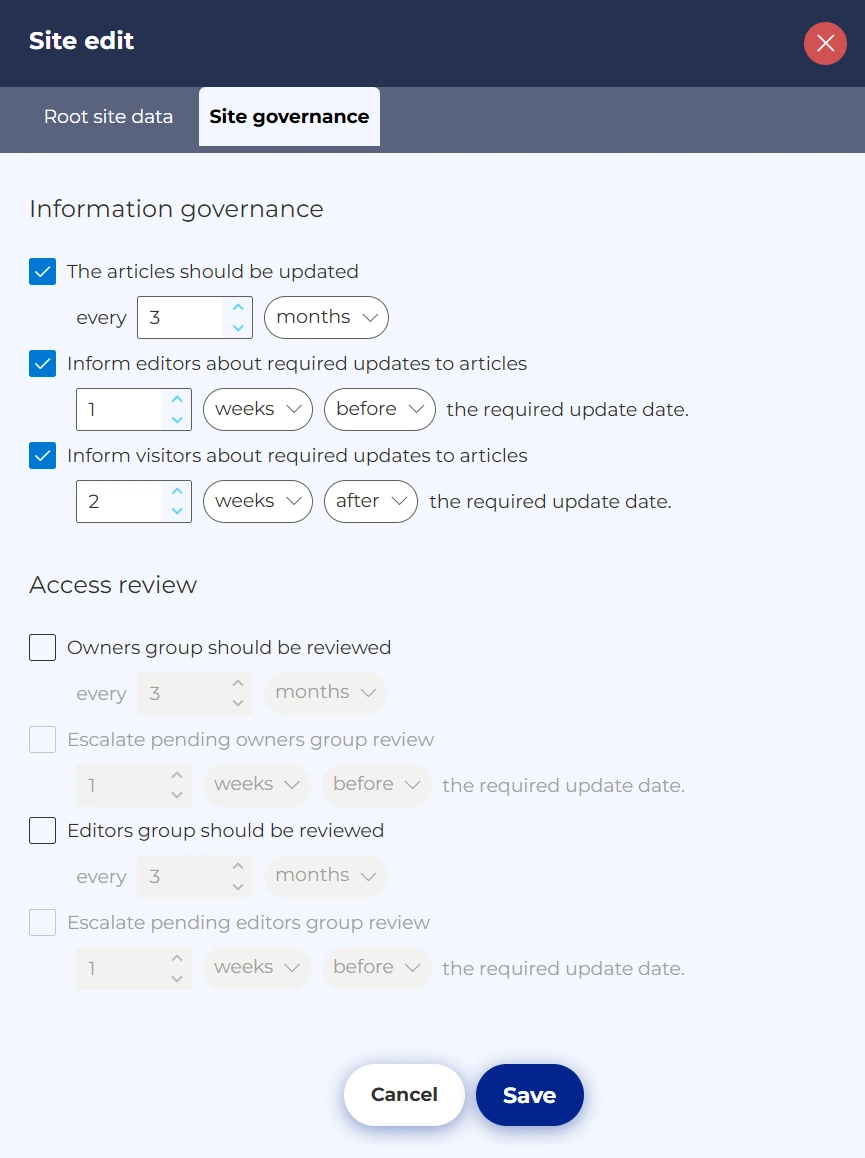The width and height of the screenshot is (865, 1158).
Task: Click the Cancel button
Action: (x=404, y=1095)
